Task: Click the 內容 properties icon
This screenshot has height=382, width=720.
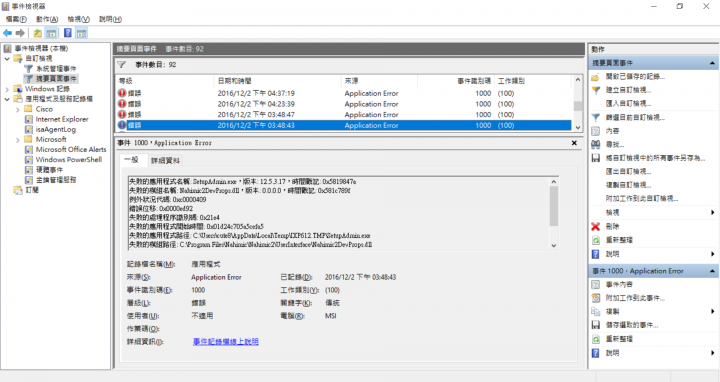Action: (x=596, y=131)
